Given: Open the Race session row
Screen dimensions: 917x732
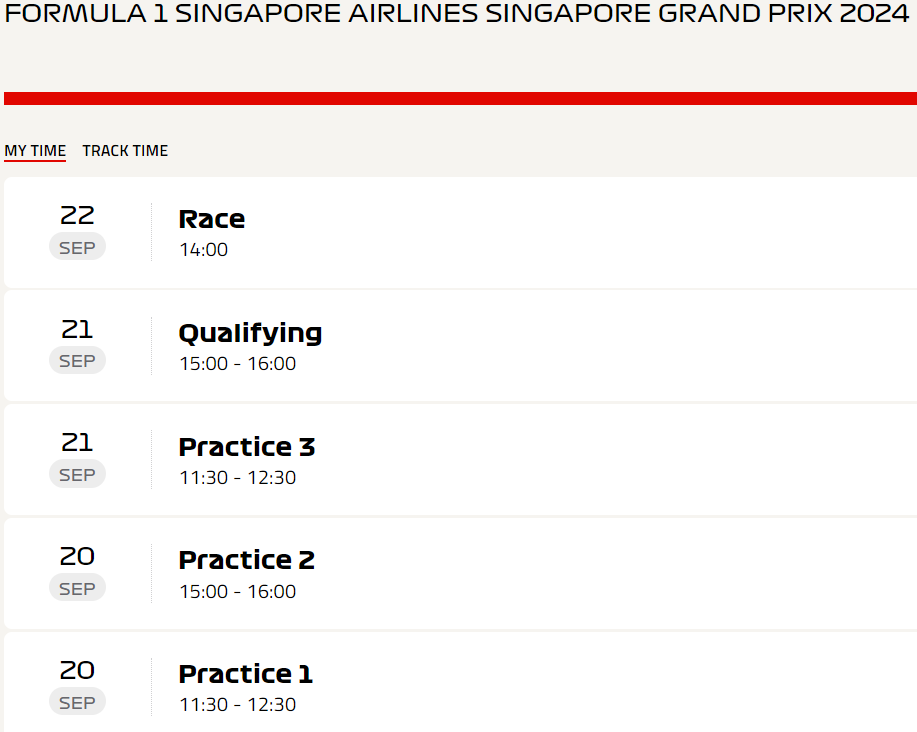Looking at the screenshot, I should coord(460,232).
